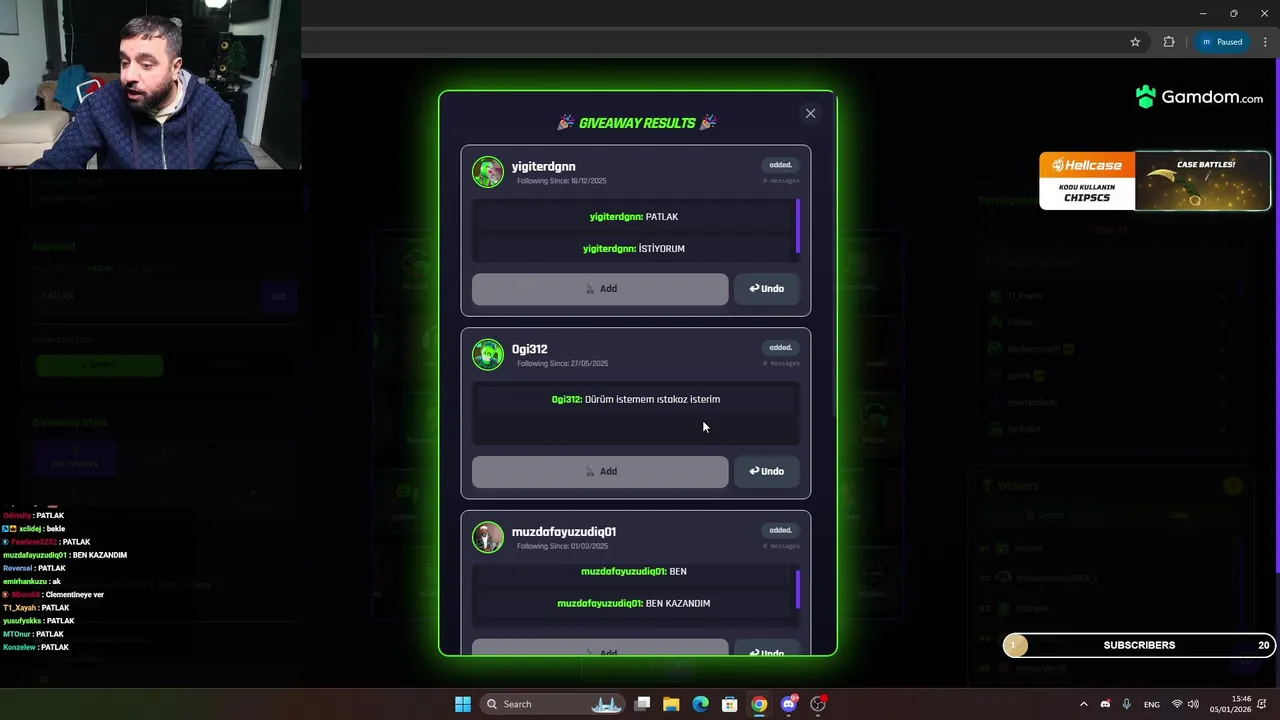Change the ENG input language
The width and height of the screenshot is (1280, 720).
(x=1152, y=704)
